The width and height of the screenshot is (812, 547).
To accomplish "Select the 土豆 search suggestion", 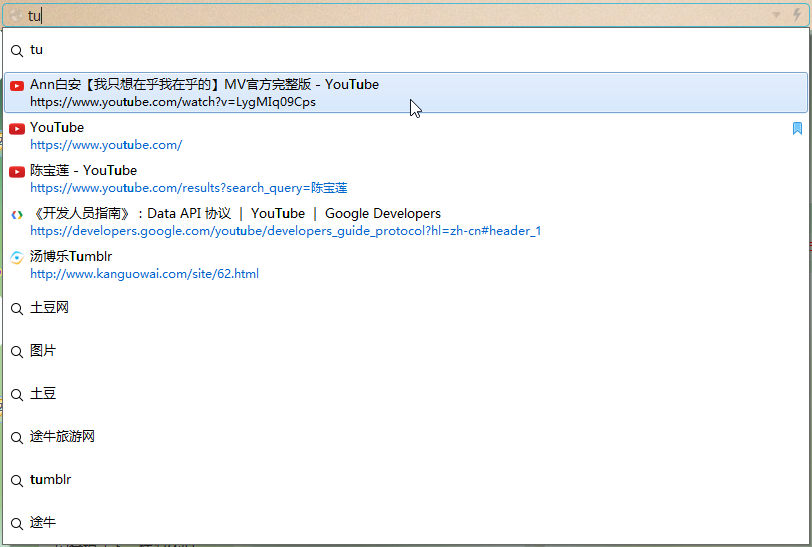I will tap(405, 394).
